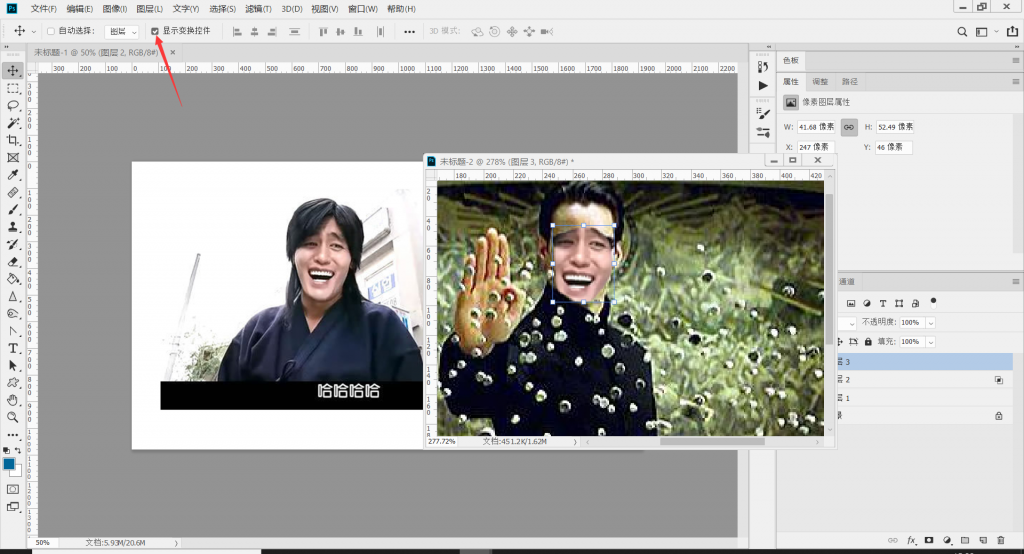Switch the layer filtering on or off

click(933, 301)
